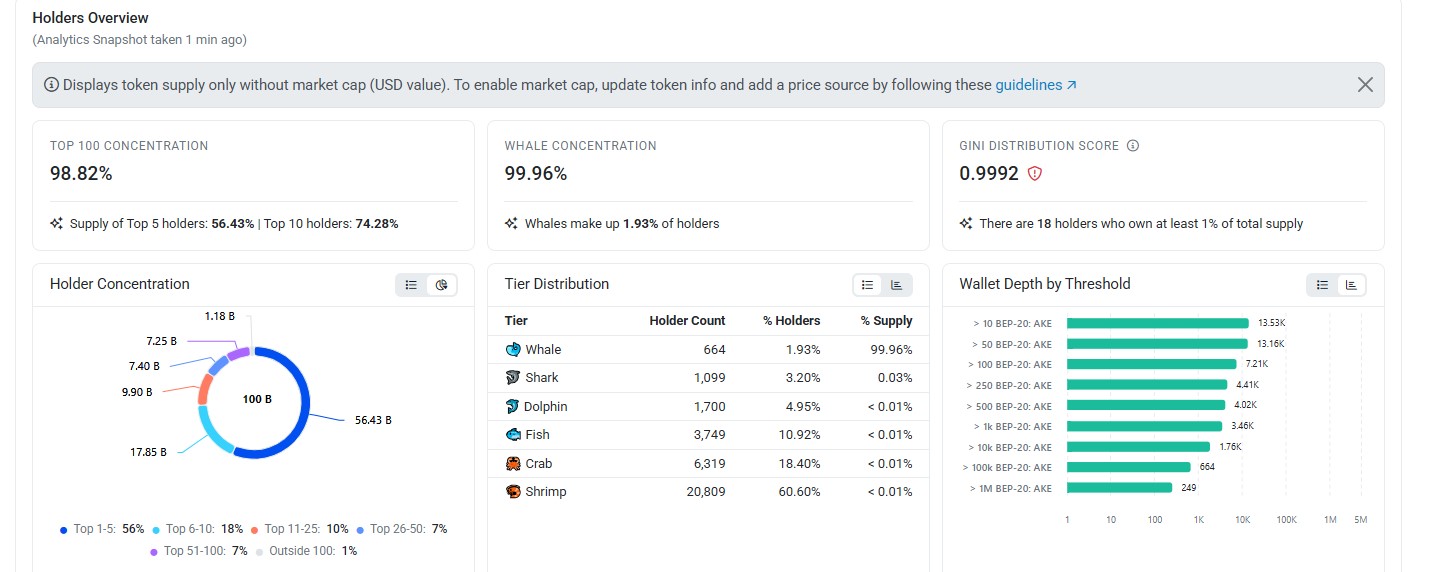Click sparkle icon beside 18 holders text
This screenshot has width=1439, height=572.
pos(966,224)
